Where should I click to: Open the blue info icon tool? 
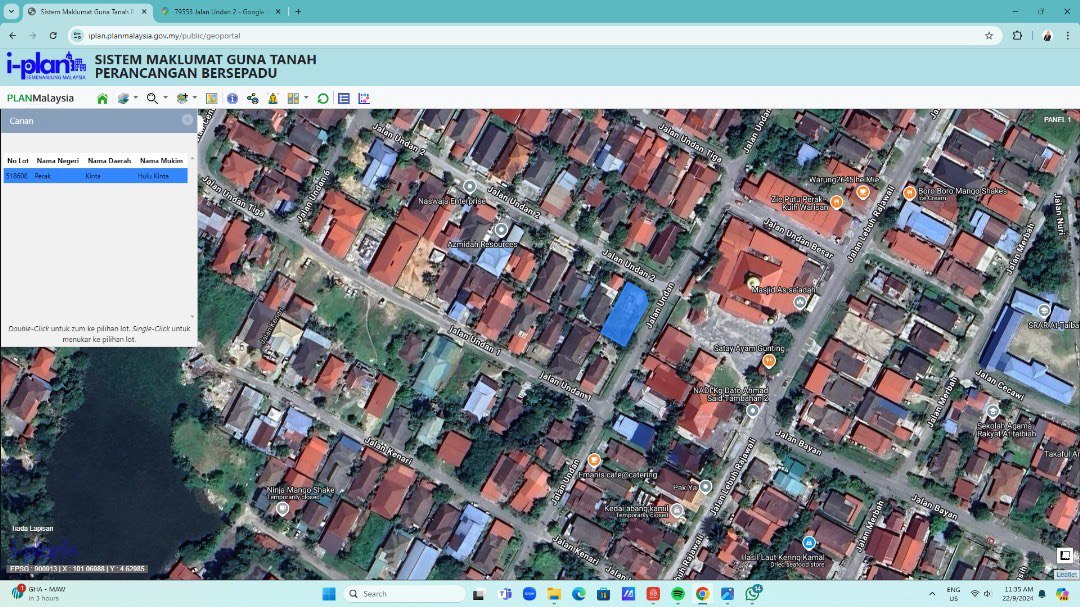[232, 98]
